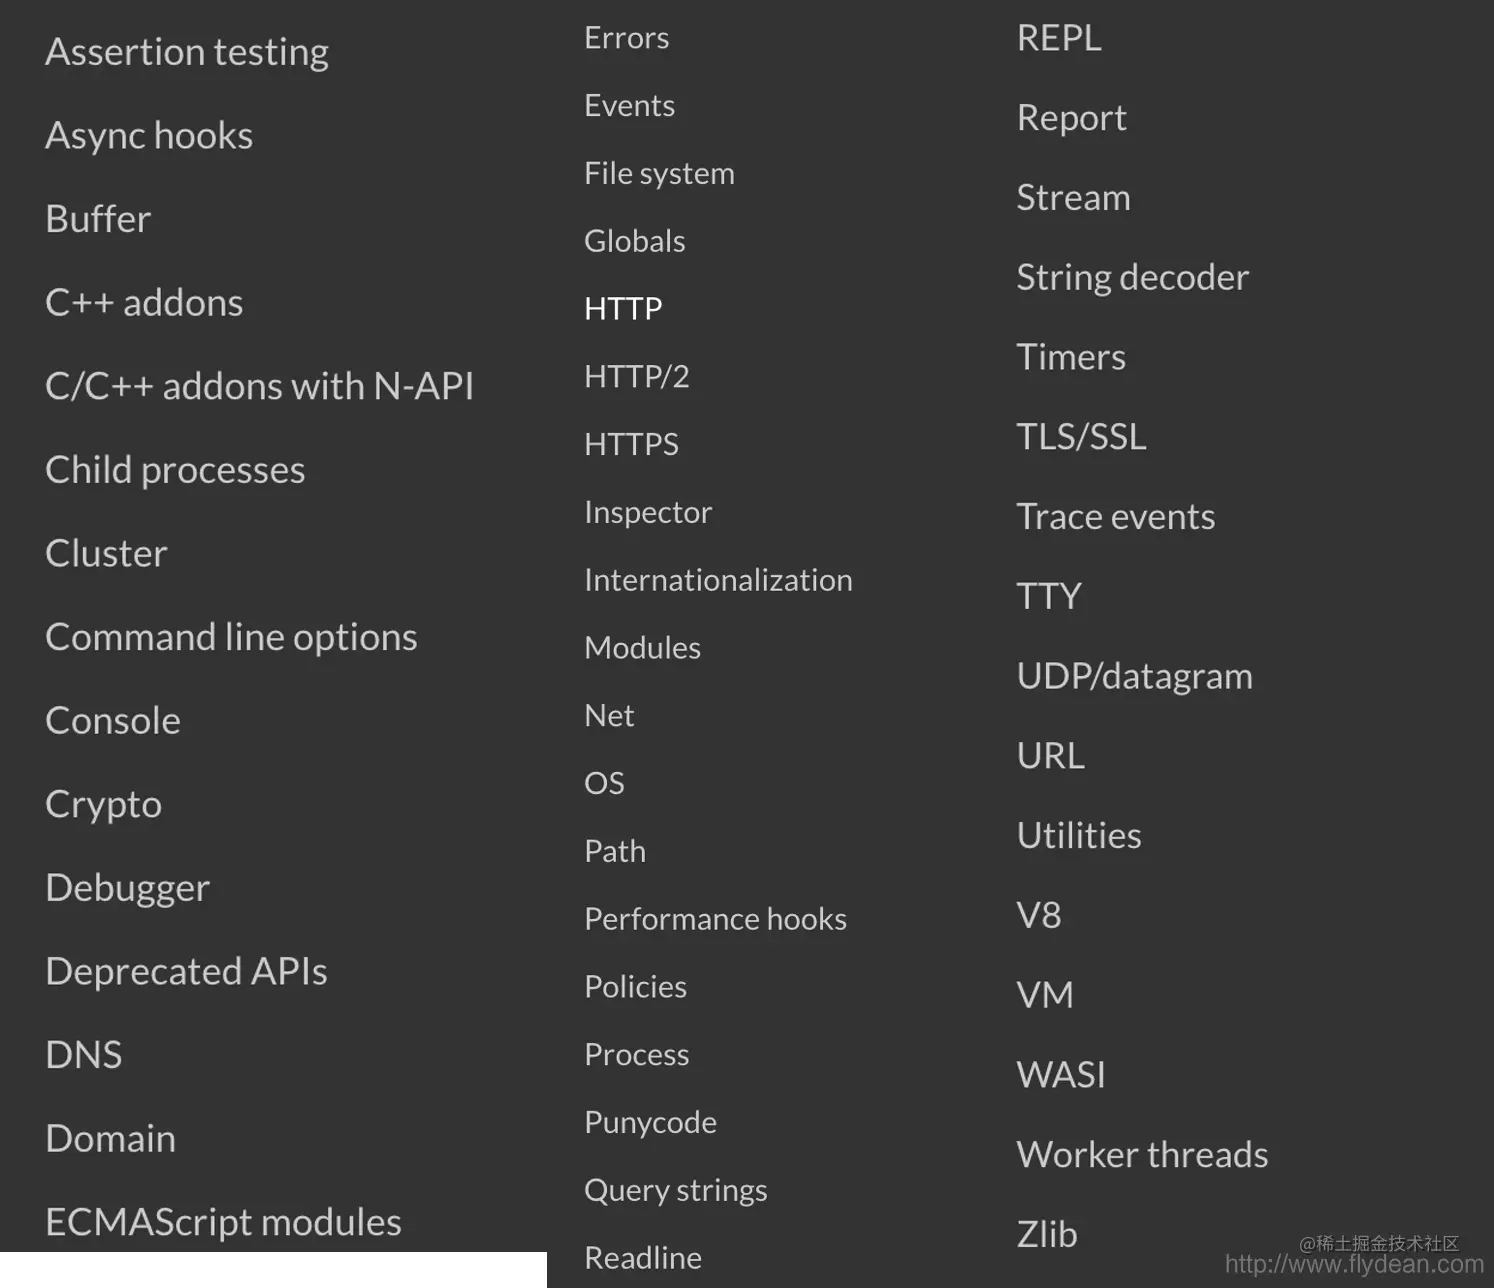Open the Assertion testing documentation link
This screenshot has width=1494, height=1288.
click(x=187, y=52)
